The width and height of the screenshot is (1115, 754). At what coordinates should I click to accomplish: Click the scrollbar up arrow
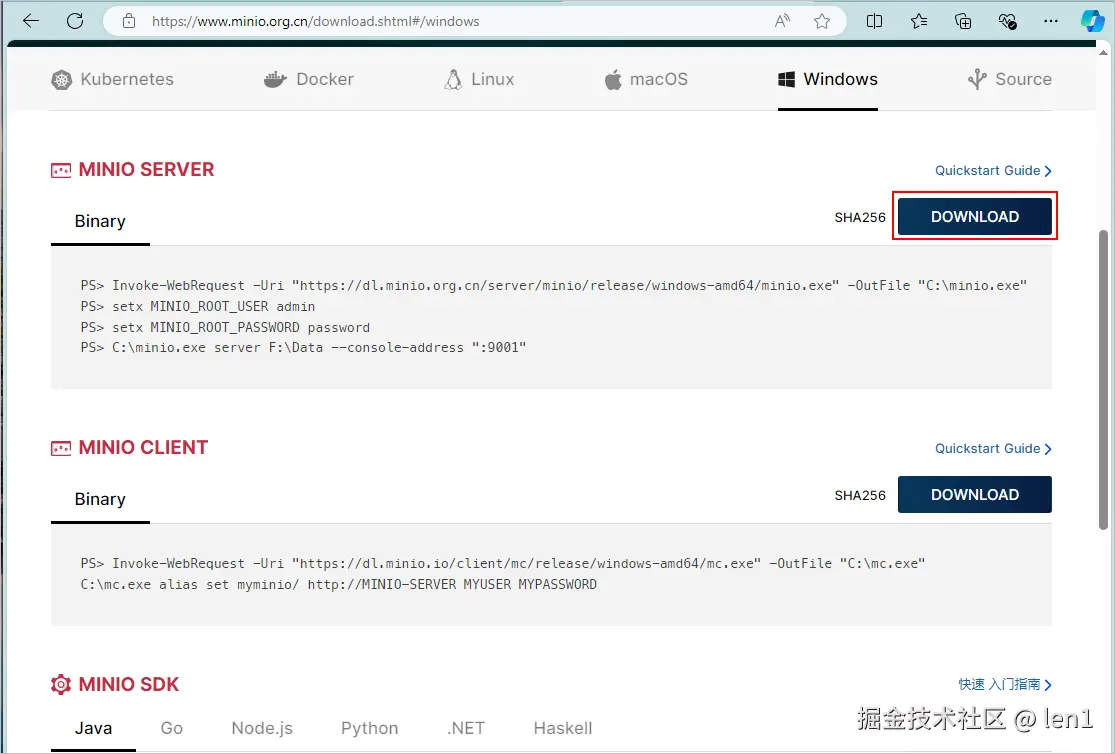point(1104,52)
